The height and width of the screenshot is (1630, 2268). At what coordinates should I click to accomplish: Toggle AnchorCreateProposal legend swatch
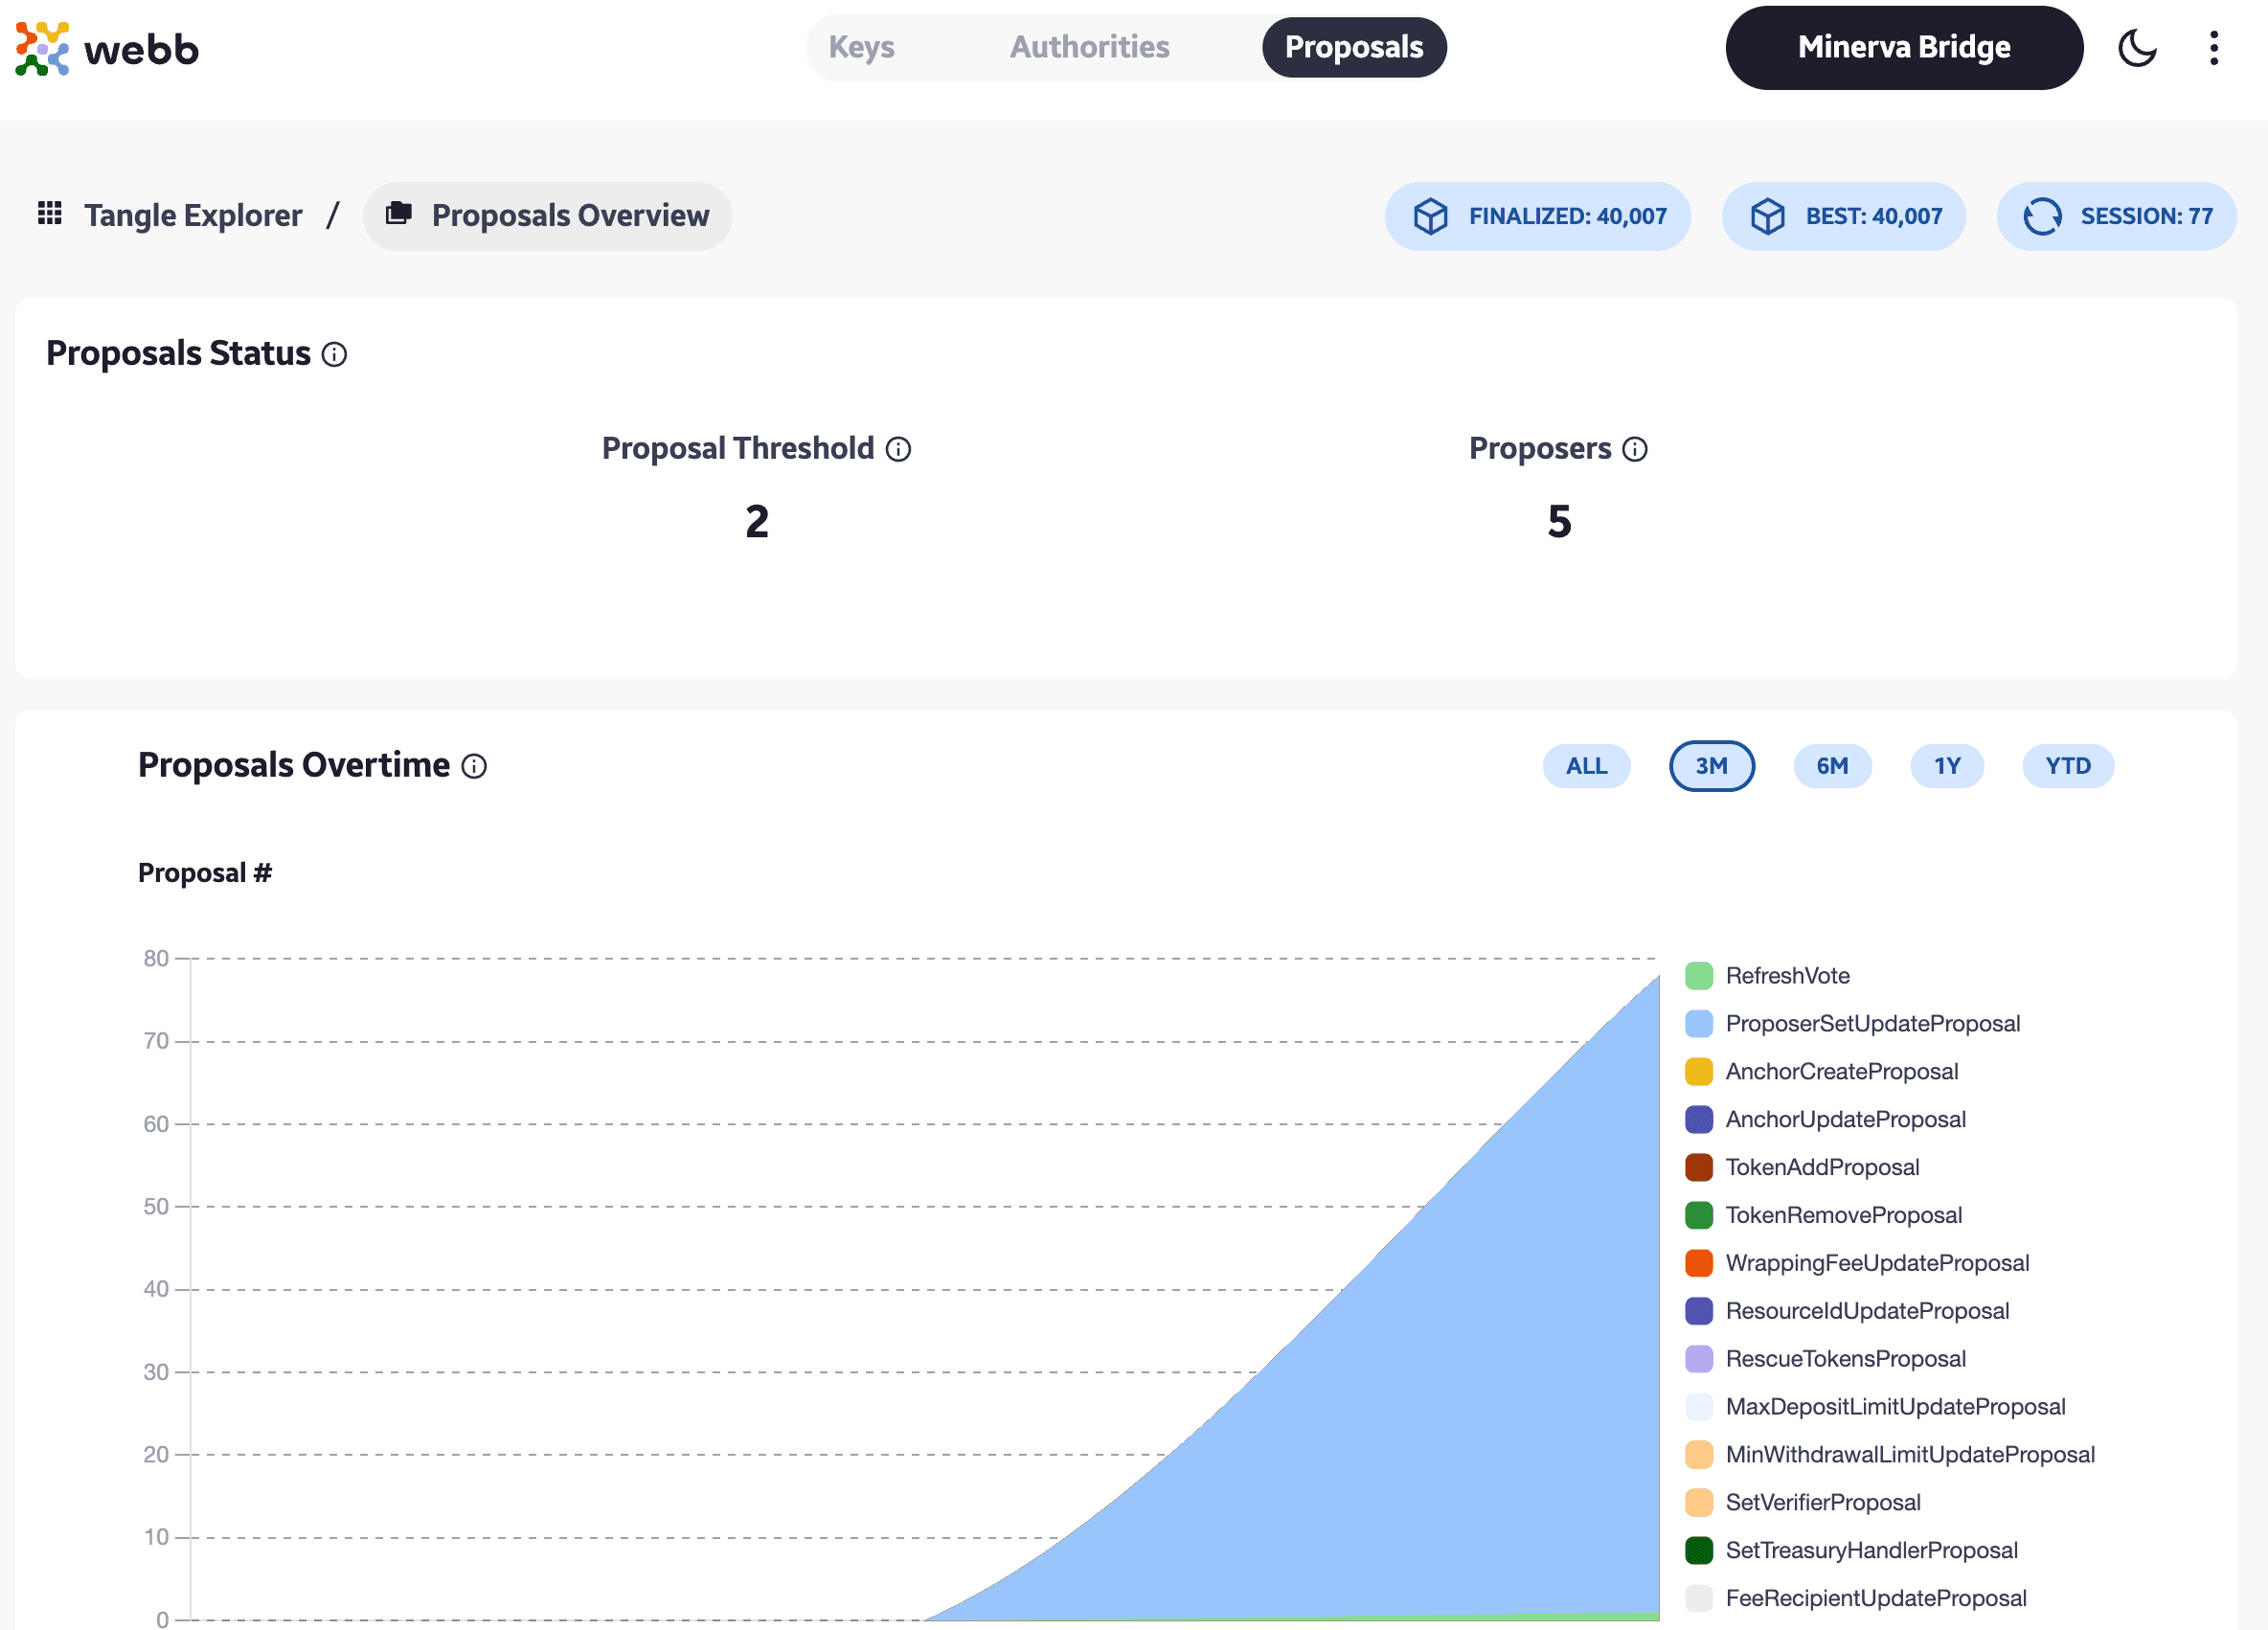click(x=1698, y=1071)
